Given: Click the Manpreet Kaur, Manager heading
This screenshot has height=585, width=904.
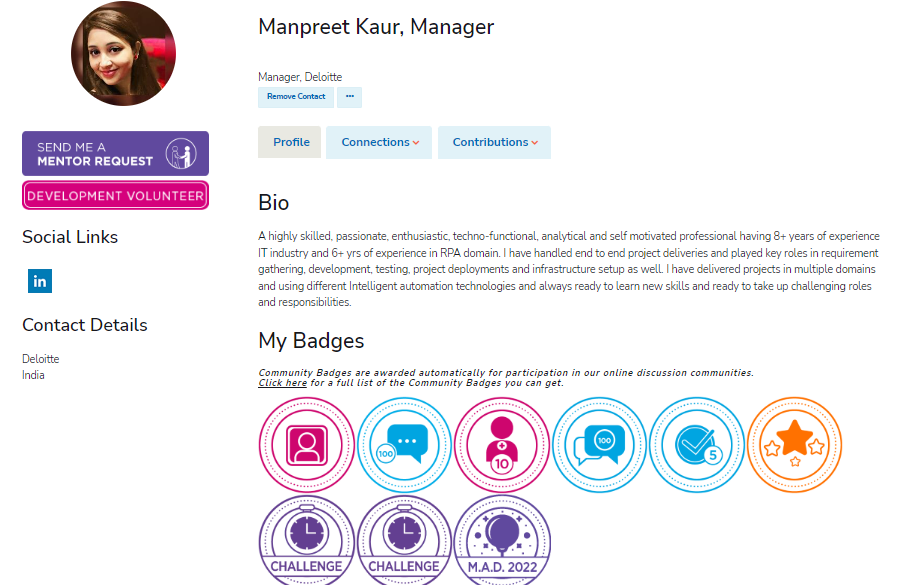Looking at the screenshot, I should [376, 27].
